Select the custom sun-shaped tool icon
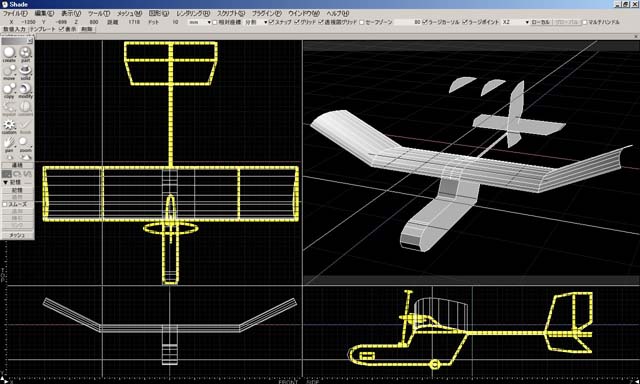Viewport: 640px width, 384px height. point(9,126)
